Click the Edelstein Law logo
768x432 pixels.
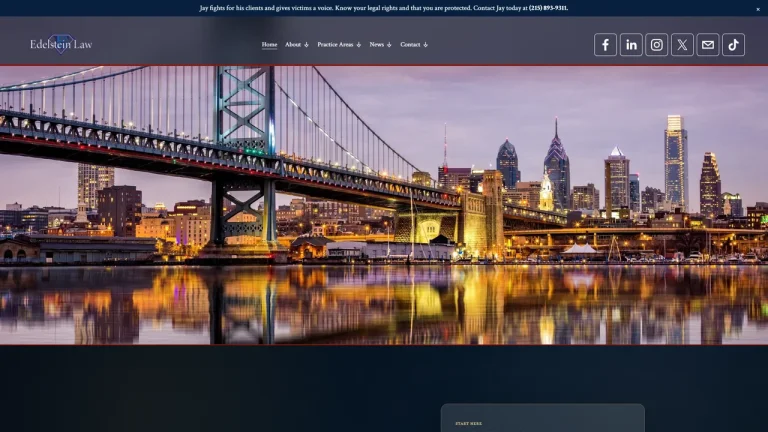(61, 44)
